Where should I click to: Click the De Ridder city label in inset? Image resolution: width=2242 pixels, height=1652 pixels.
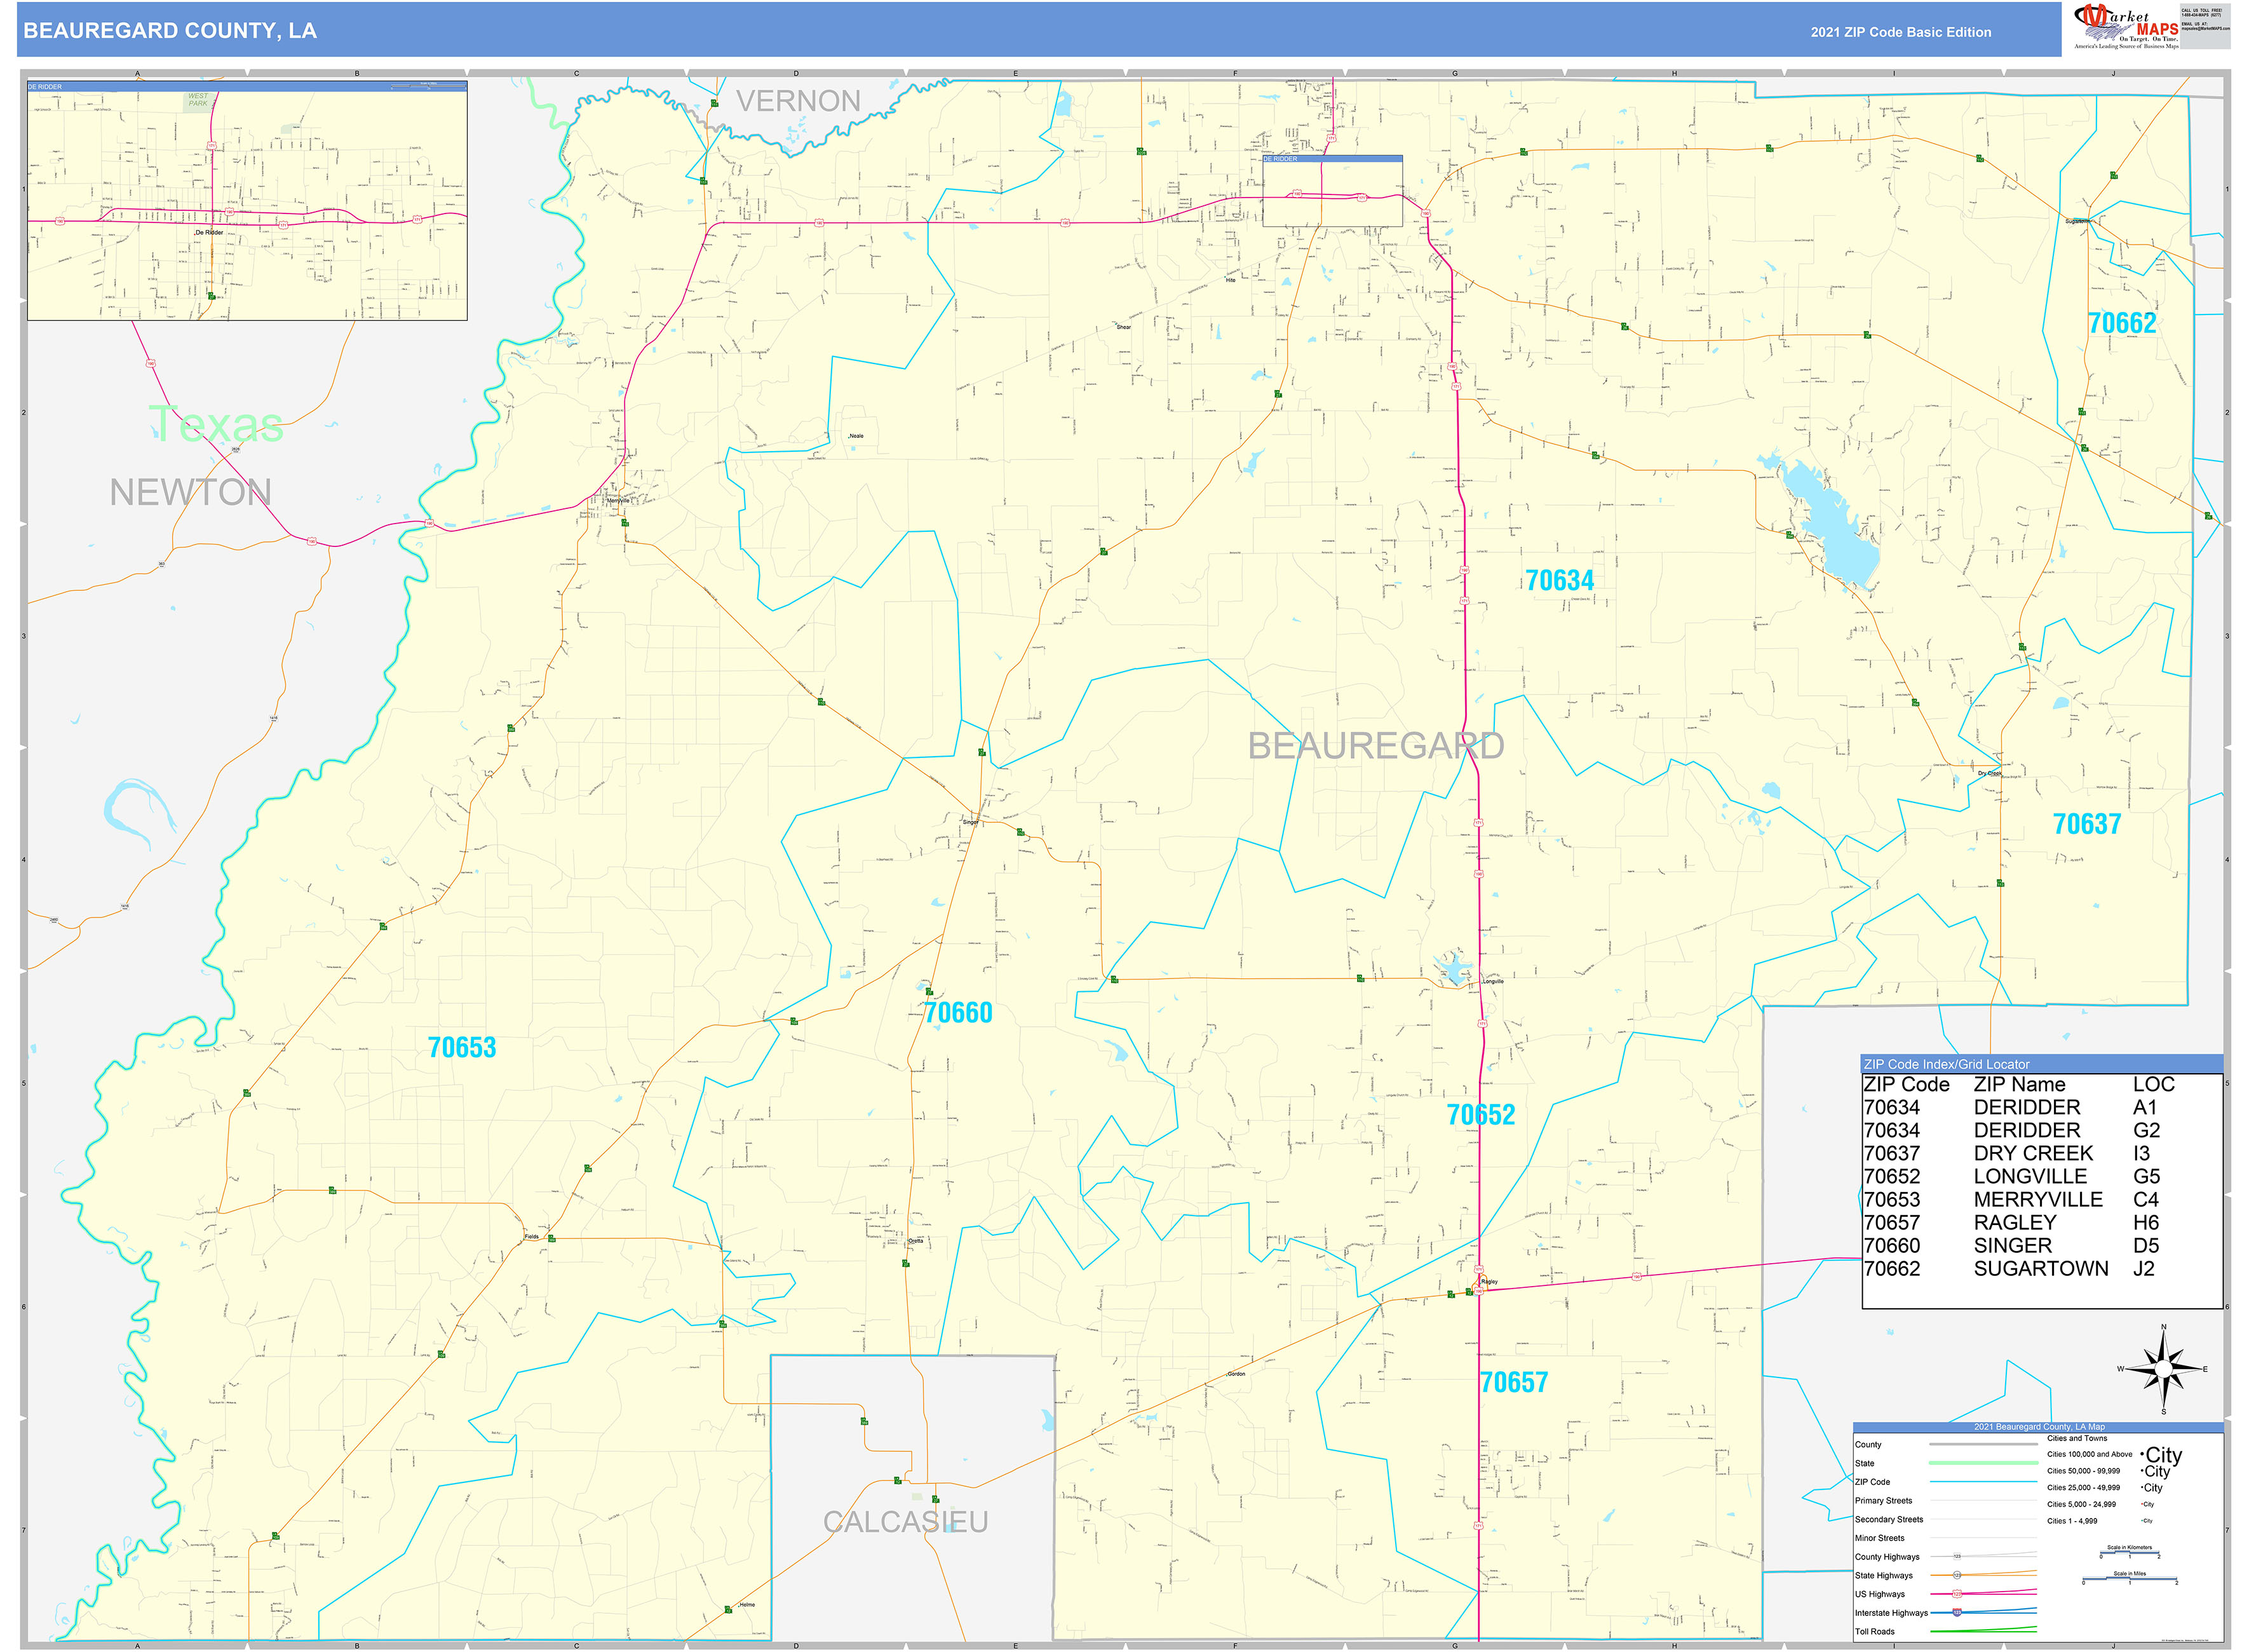(x=209, y=232)
